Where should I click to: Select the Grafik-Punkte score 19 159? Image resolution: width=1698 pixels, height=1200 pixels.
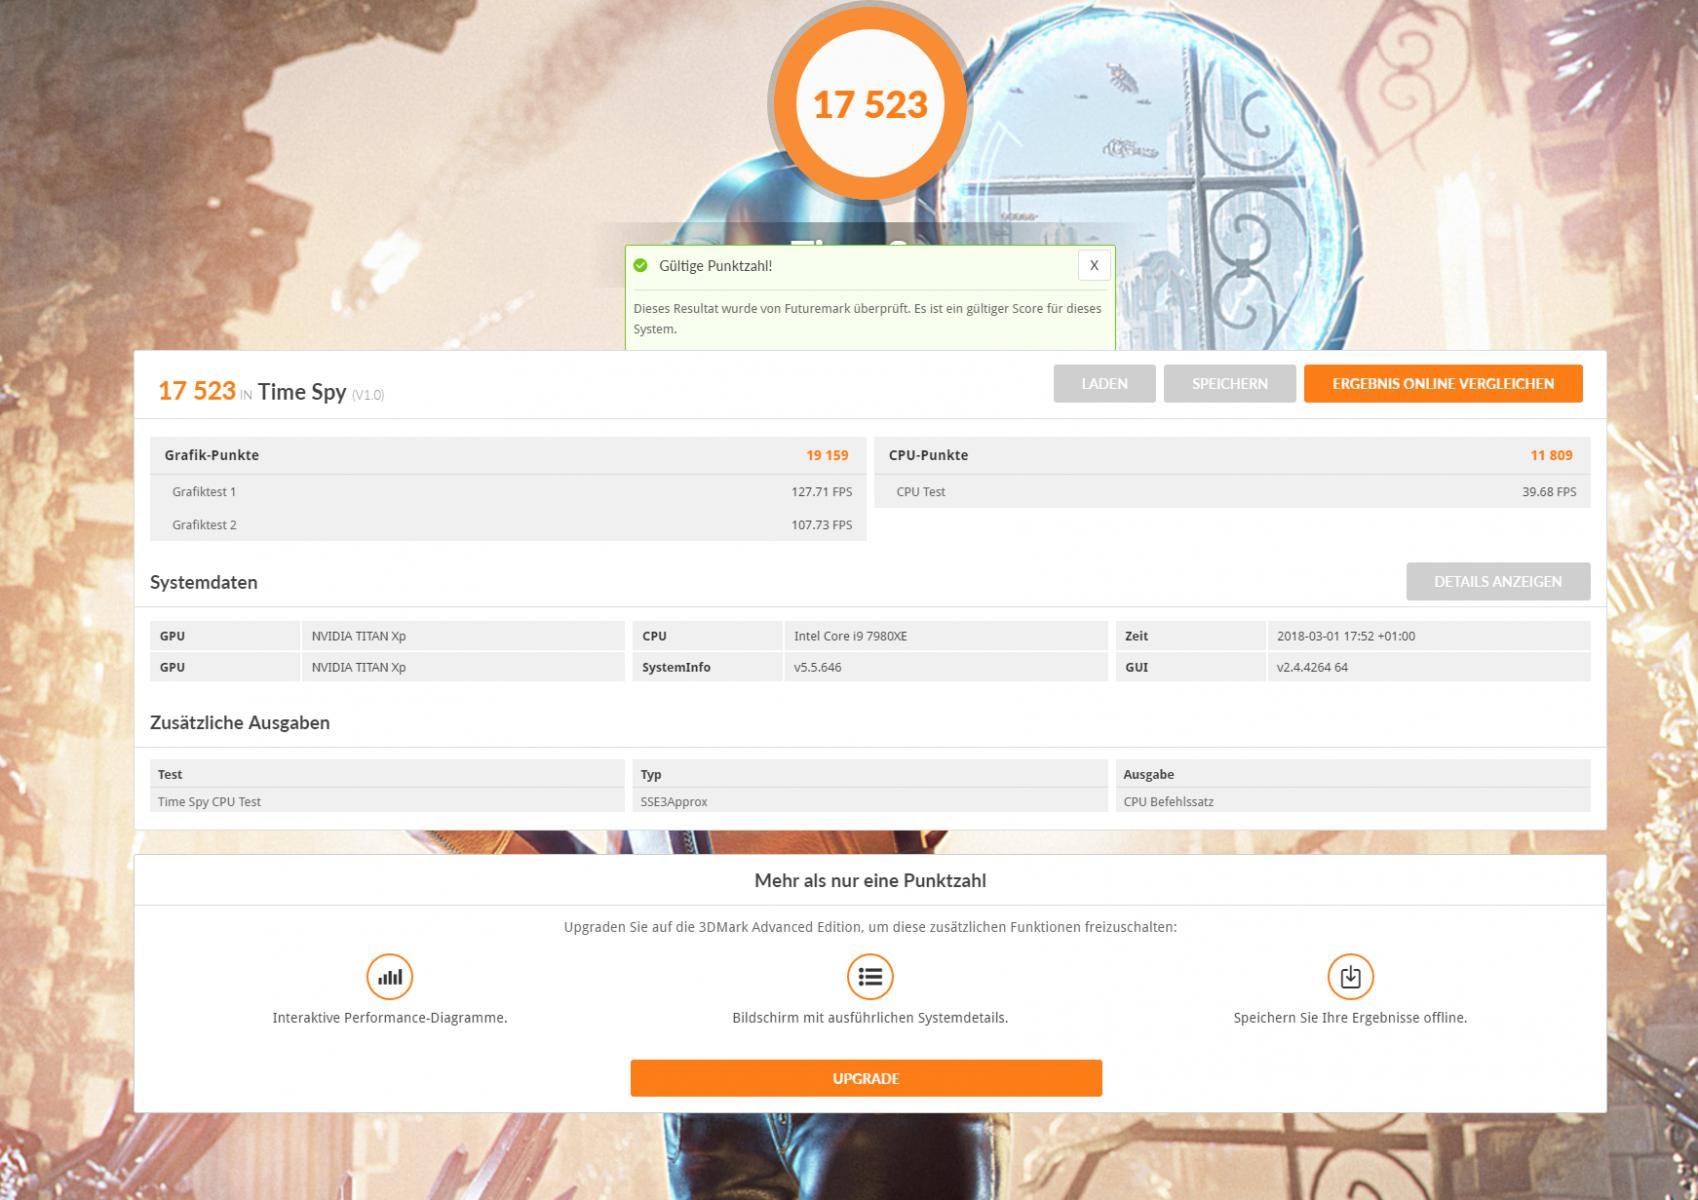pos(827,455)
